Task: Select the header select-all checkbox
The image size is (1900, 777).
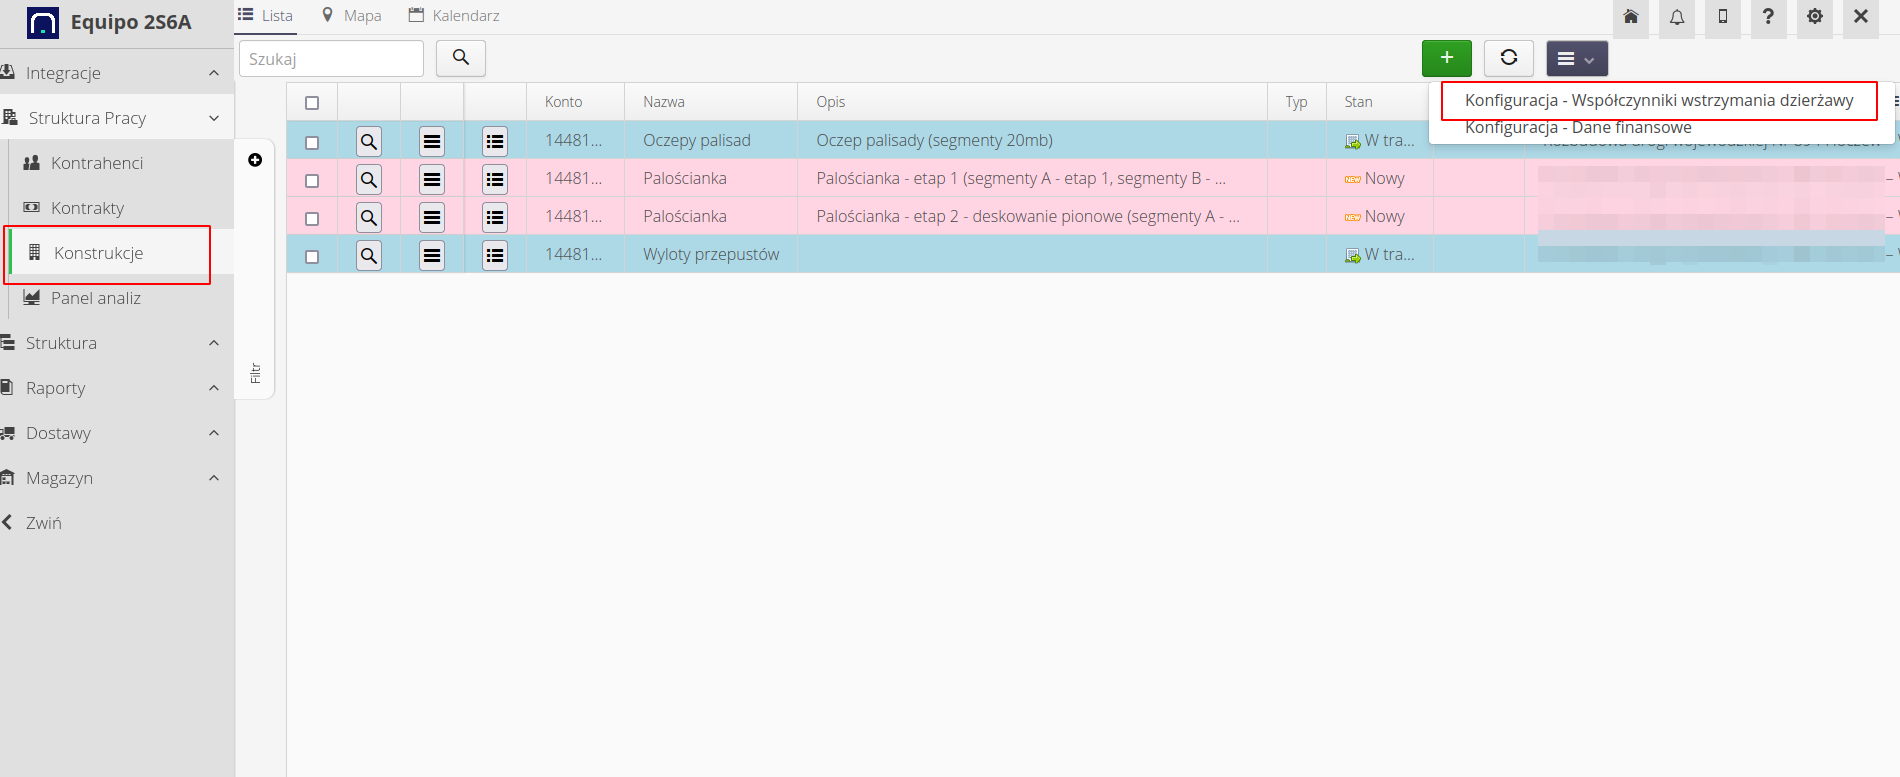Action: (312, 103)
